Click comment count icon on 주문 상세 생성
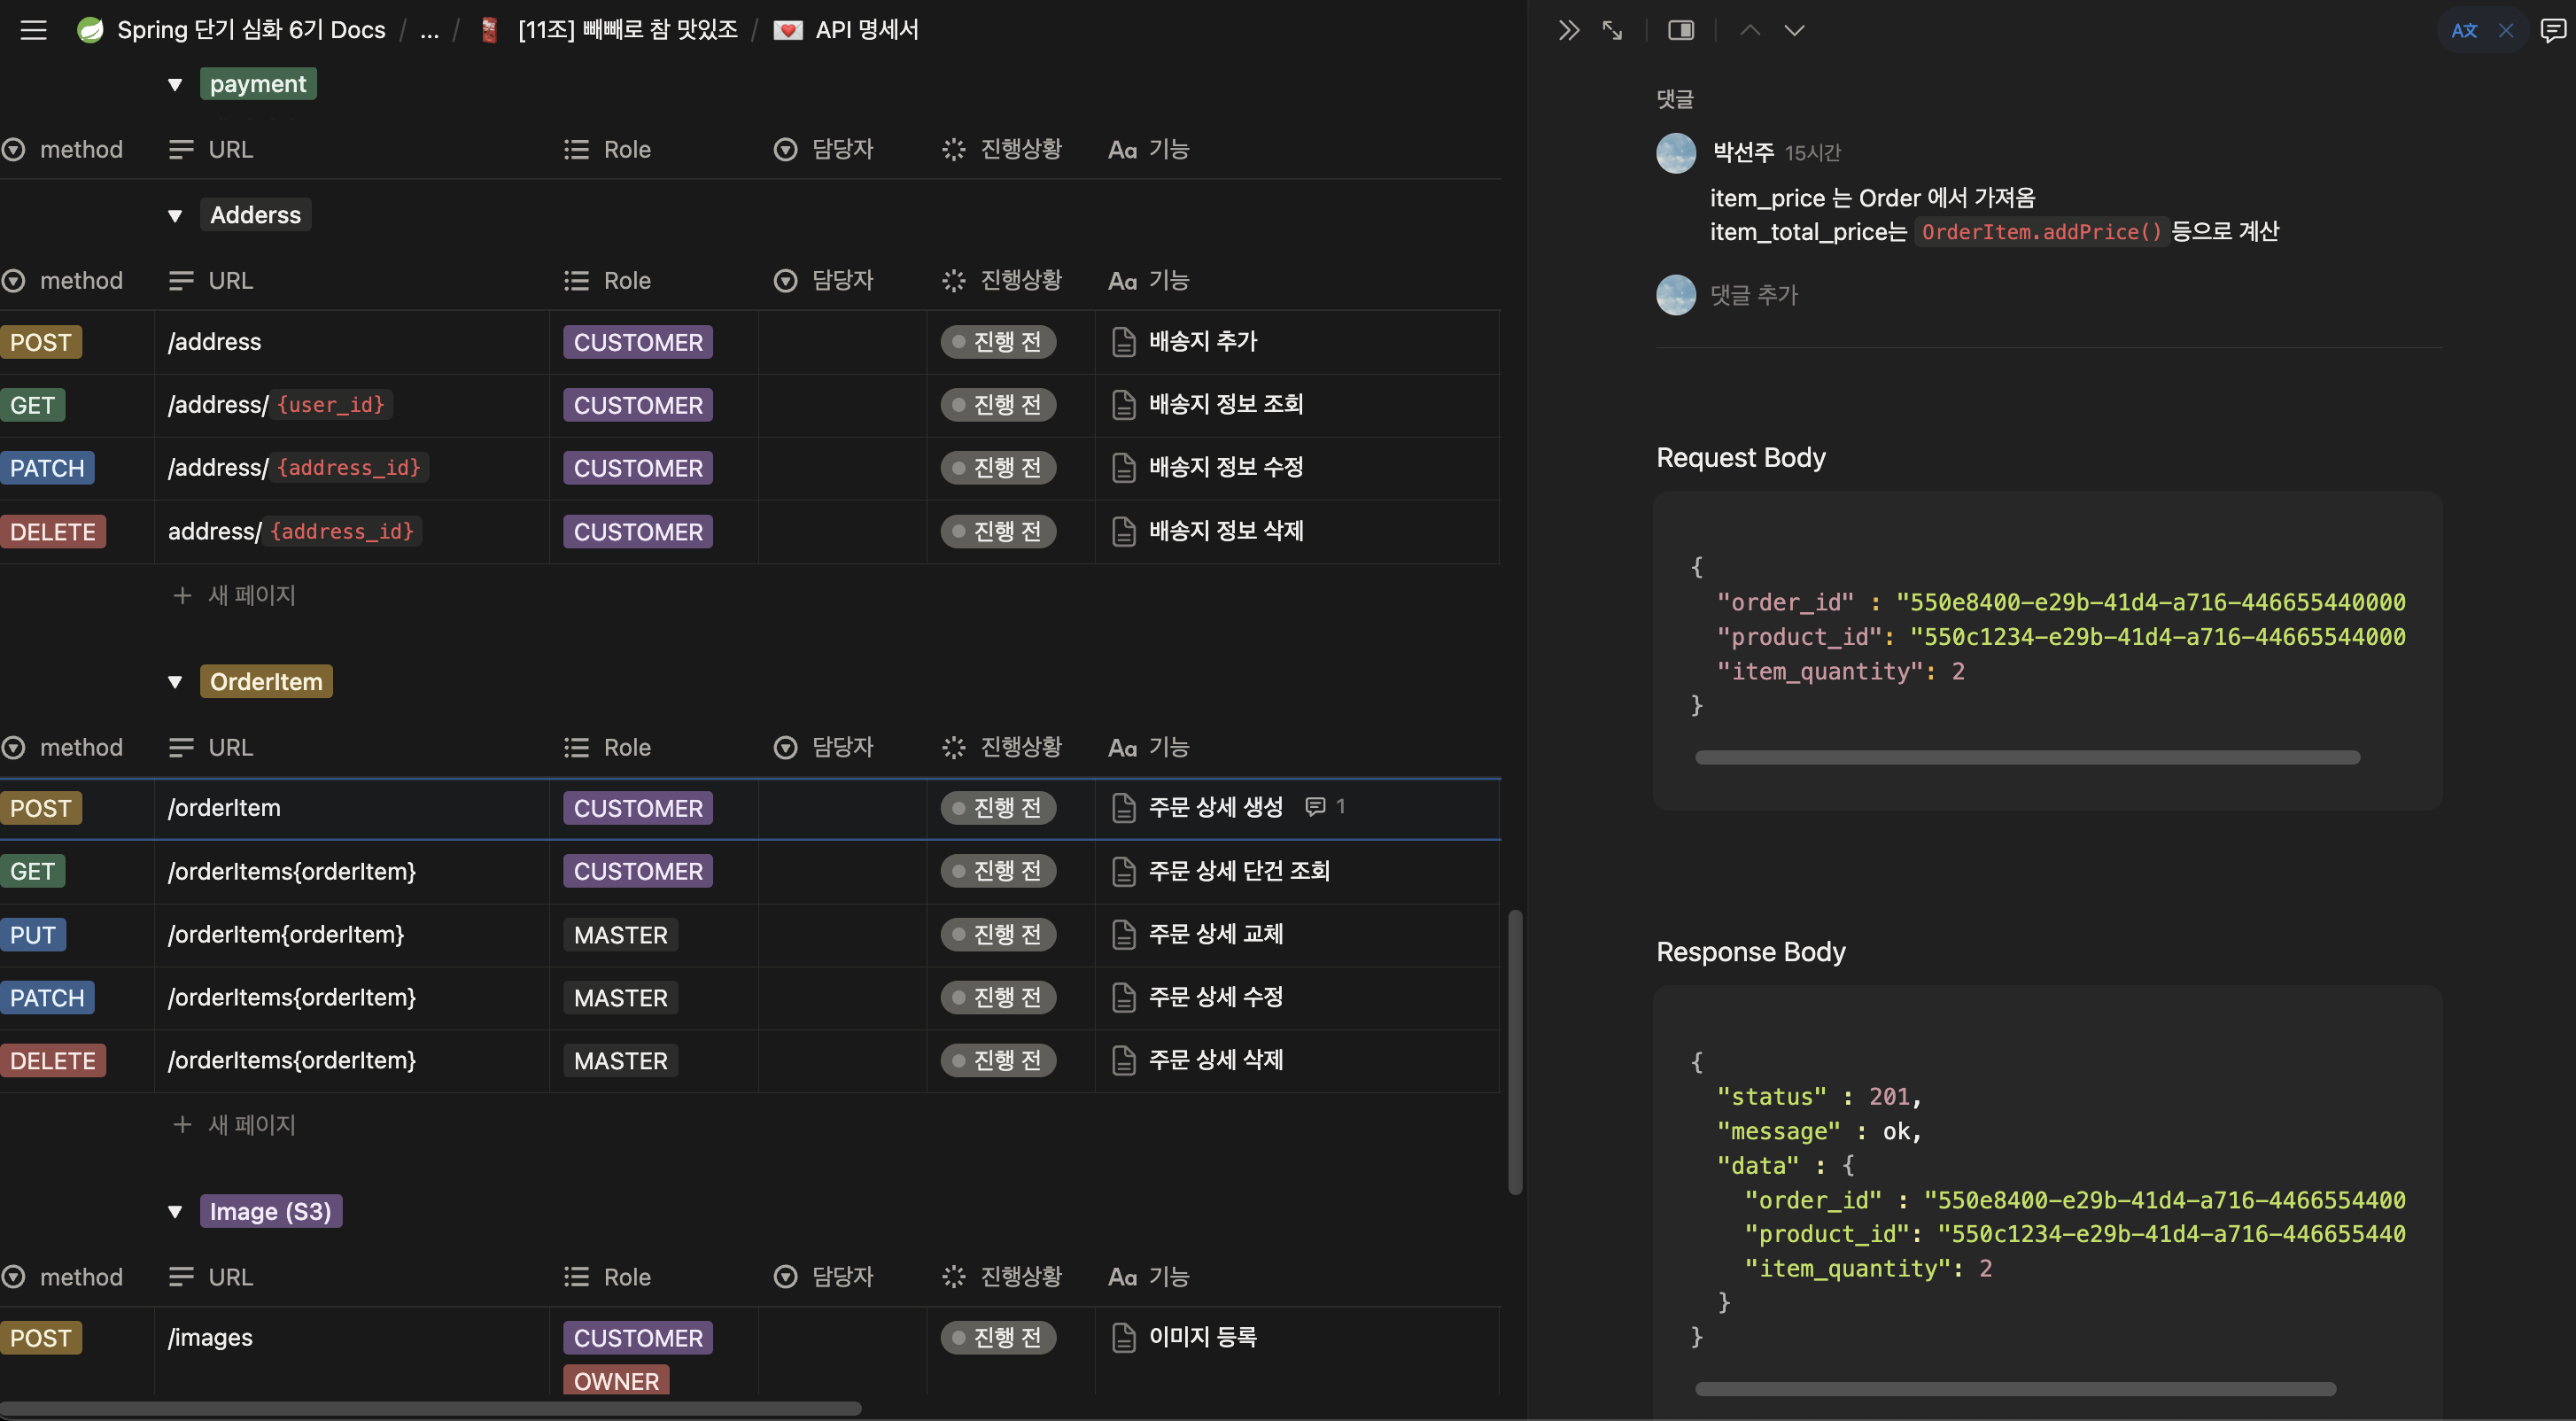This screenshot has height=1421, width=2576. pos(1316,806)
